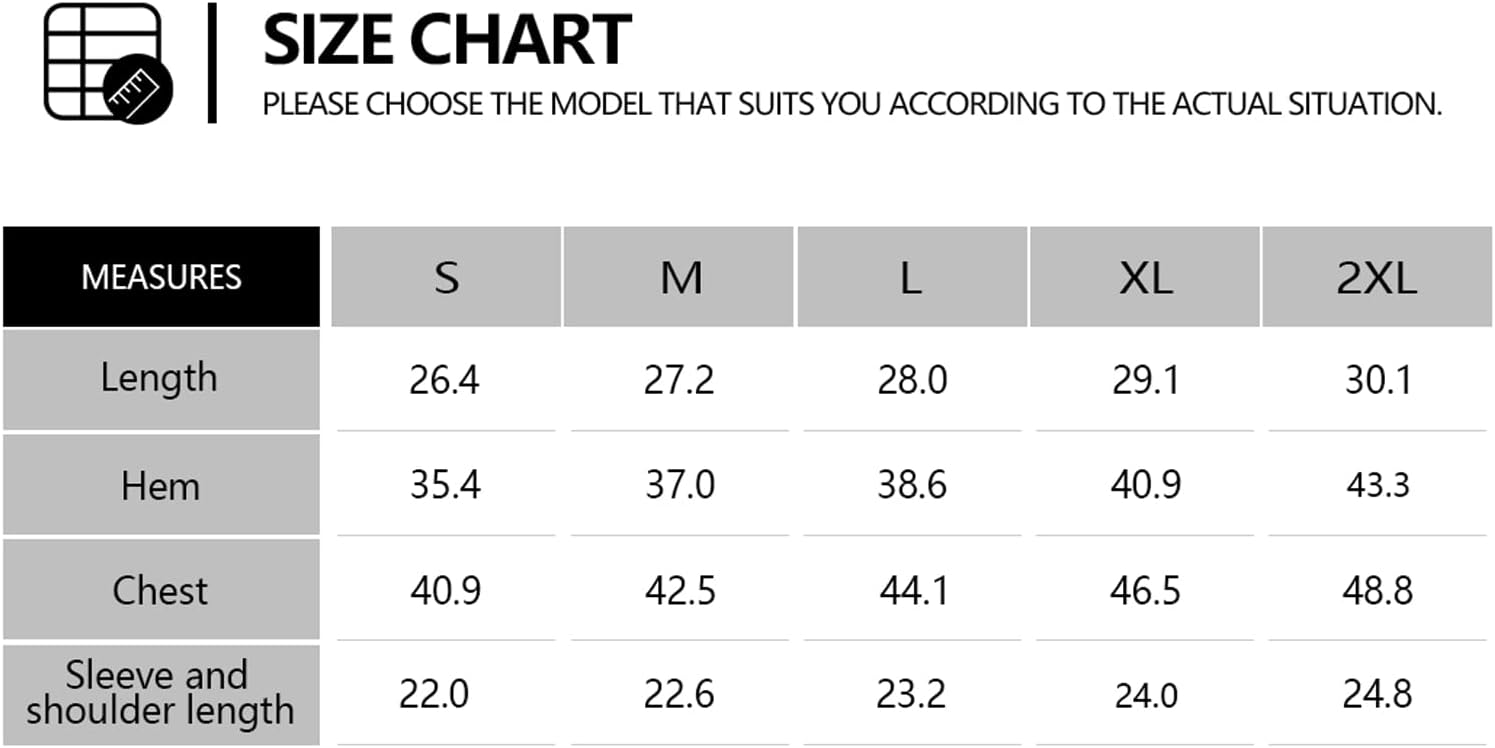Select the 44.1 chest value for L
1495x748 pixels.
tap(913, 590)
